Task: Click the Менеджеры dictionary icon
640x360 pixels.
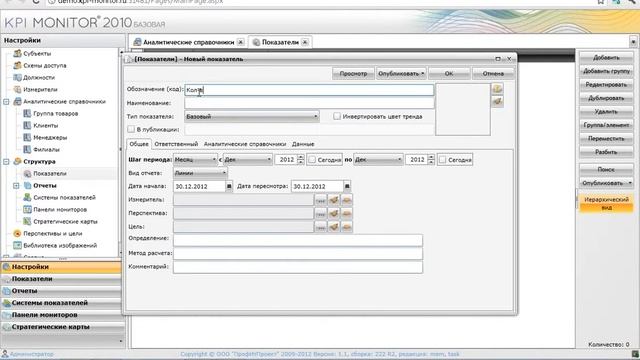Action: [x=27, y=138]
